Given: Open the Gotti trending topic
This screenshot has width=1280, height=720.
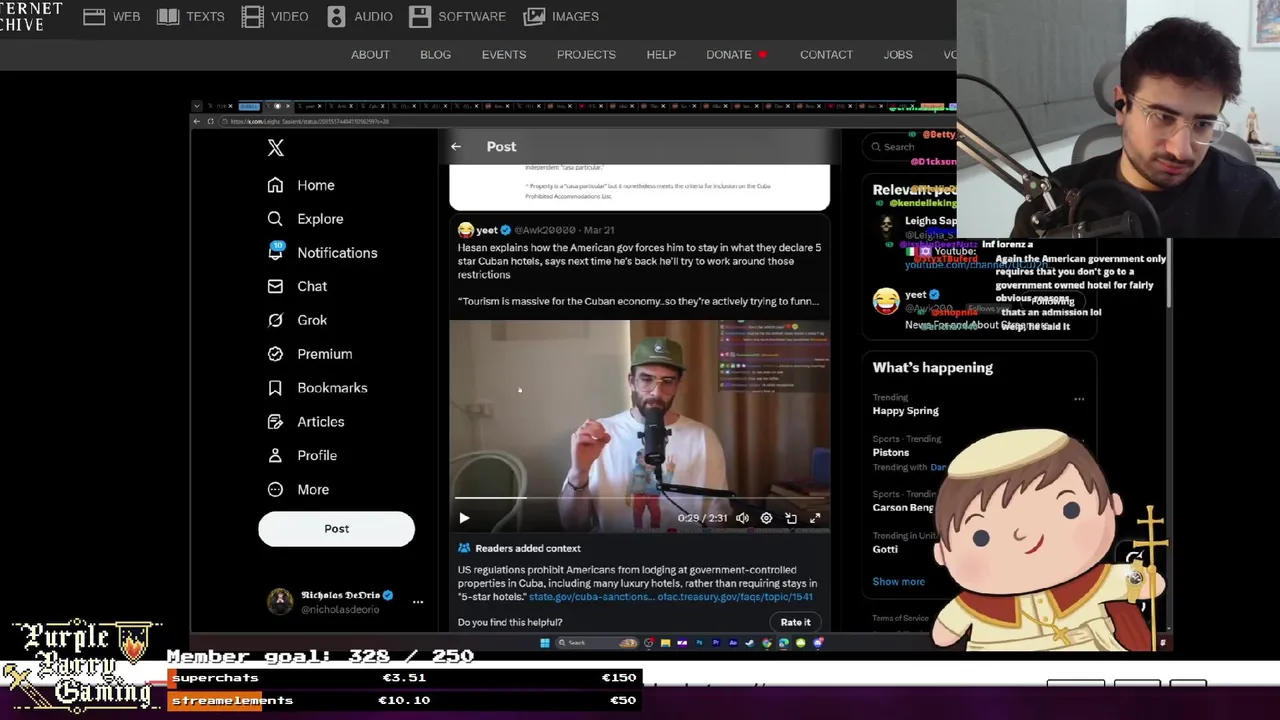Looking at the screenshot, I should point(885,549).
